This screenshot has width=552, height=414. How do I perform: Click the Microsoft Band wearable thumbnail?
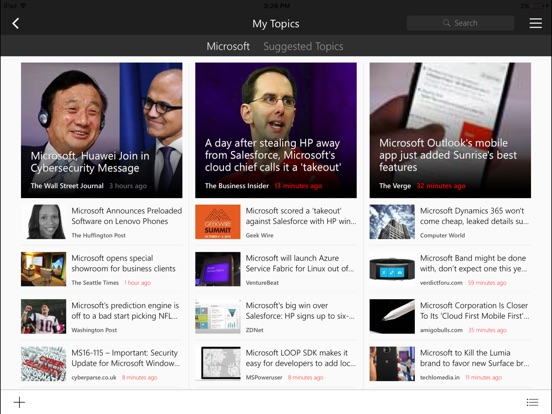coord(392,269)
